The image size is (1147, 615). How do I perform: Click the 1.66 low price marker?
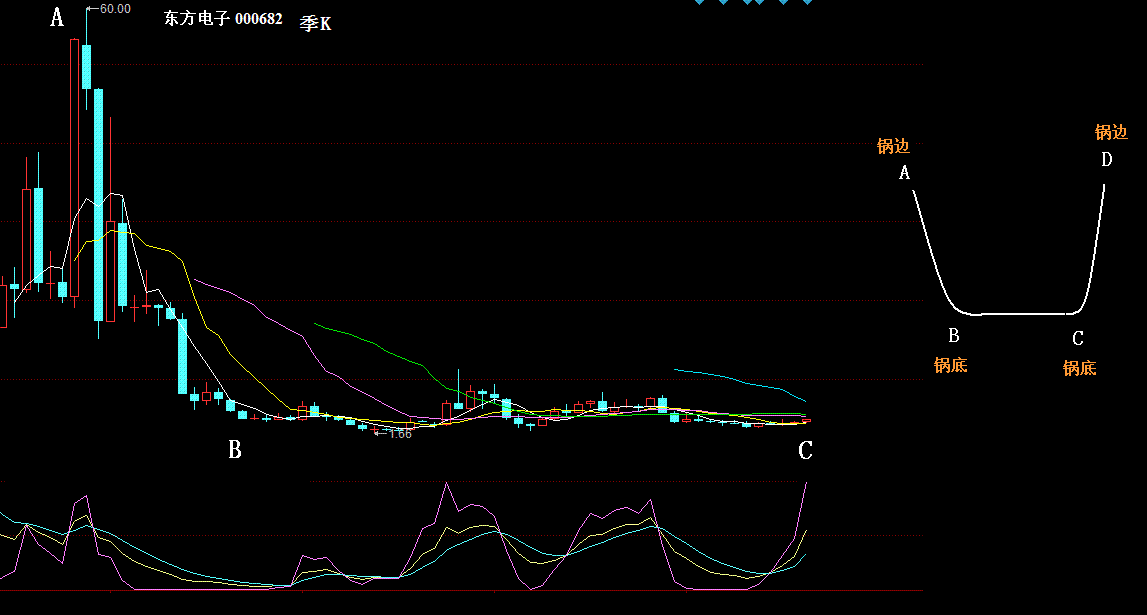point(398,434)
